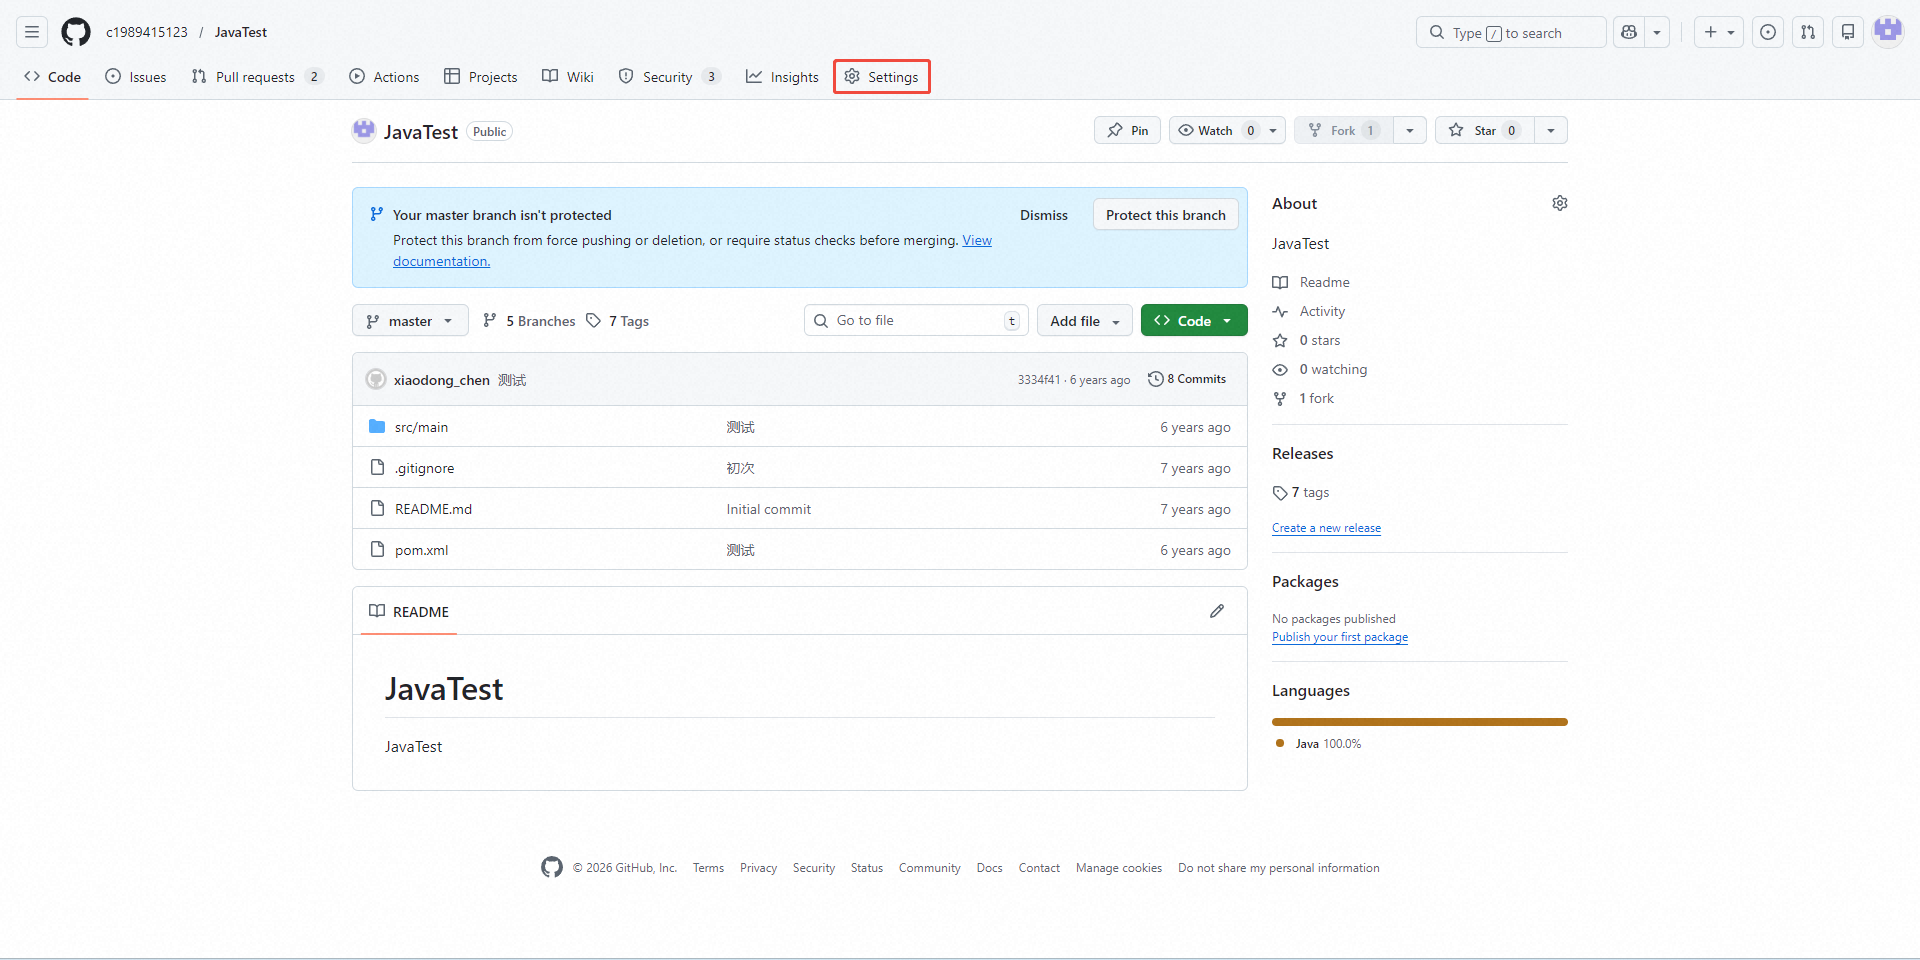The width and height of the screenshot is (1920, 960).
Task: Open the hamburger navigation menu
Action: coord(32,32)
